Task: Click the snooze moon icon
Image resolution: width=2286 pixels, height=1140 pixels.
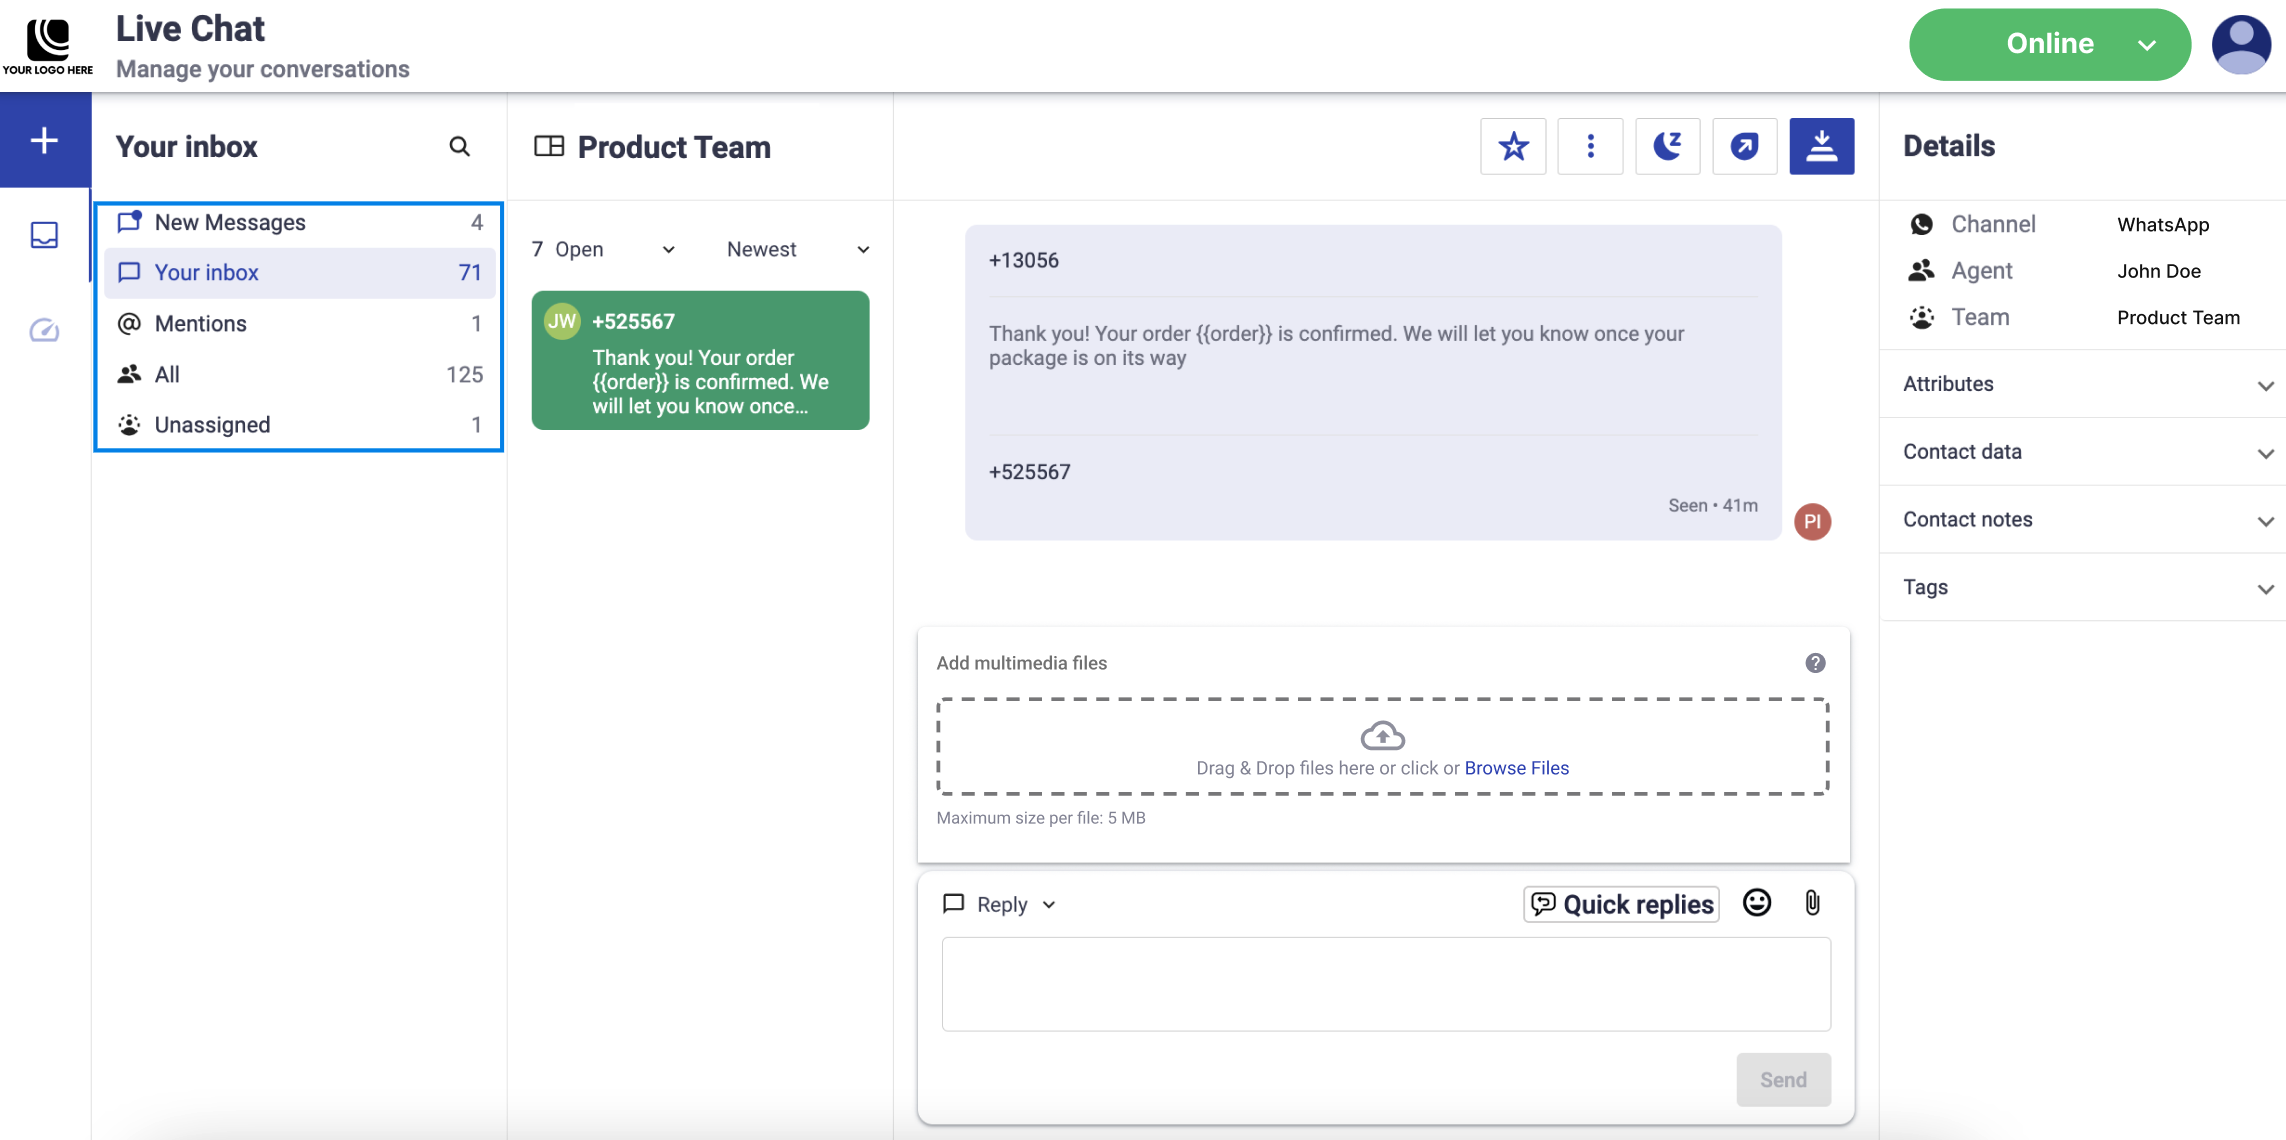Action: [x=1667, y=147]
